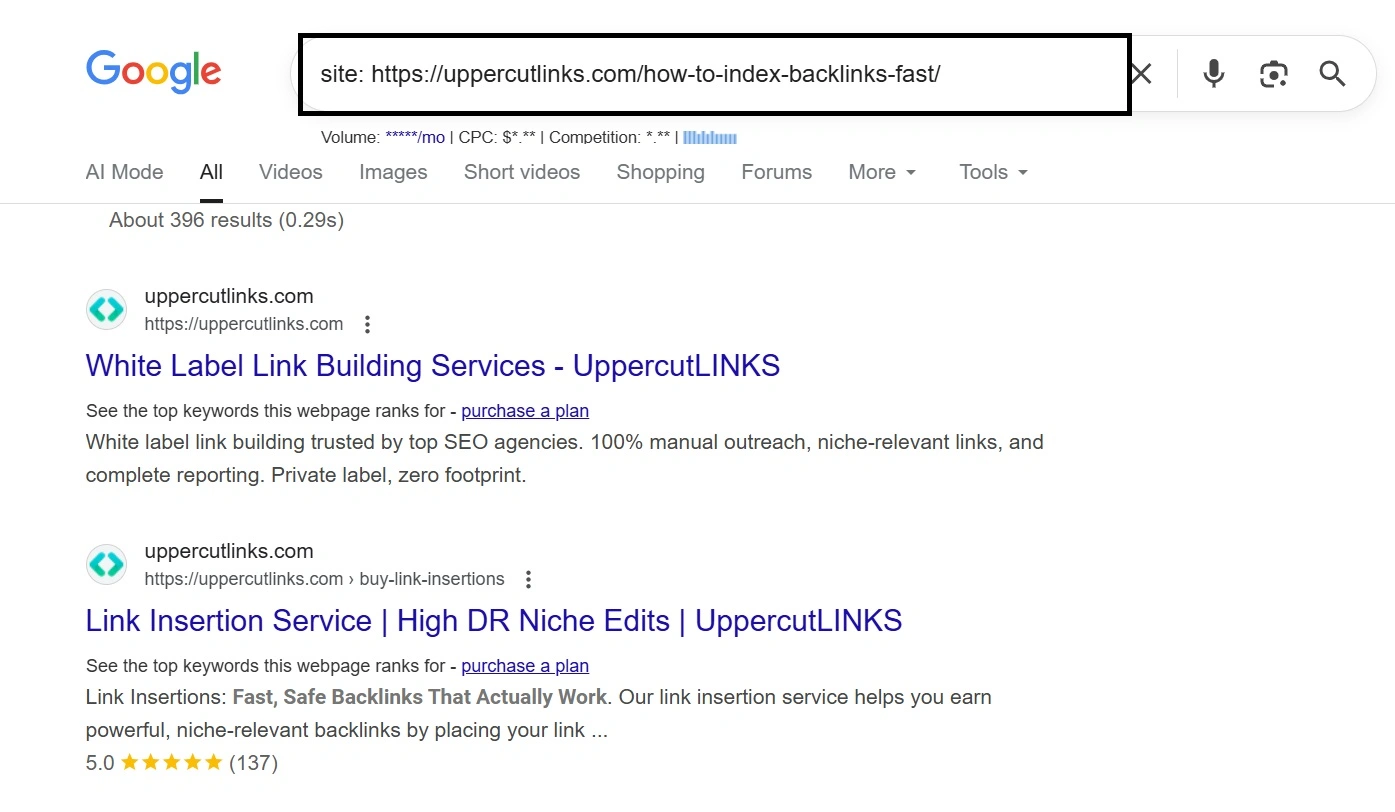Click the "Link Insertions: Fast, Safe Backlinks" snippet
The image size is (1395, 812).
tap(539, 713)
